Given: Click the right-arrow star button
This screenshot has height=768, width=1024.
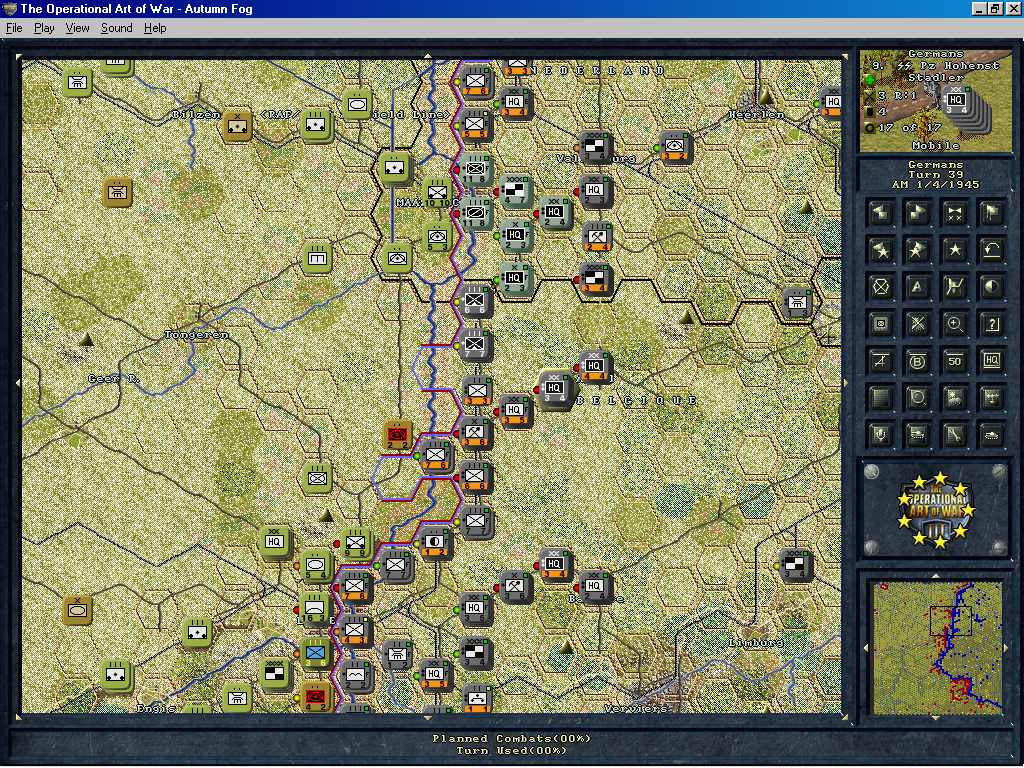Looking at the screenshot, I should tap(918, 250).
